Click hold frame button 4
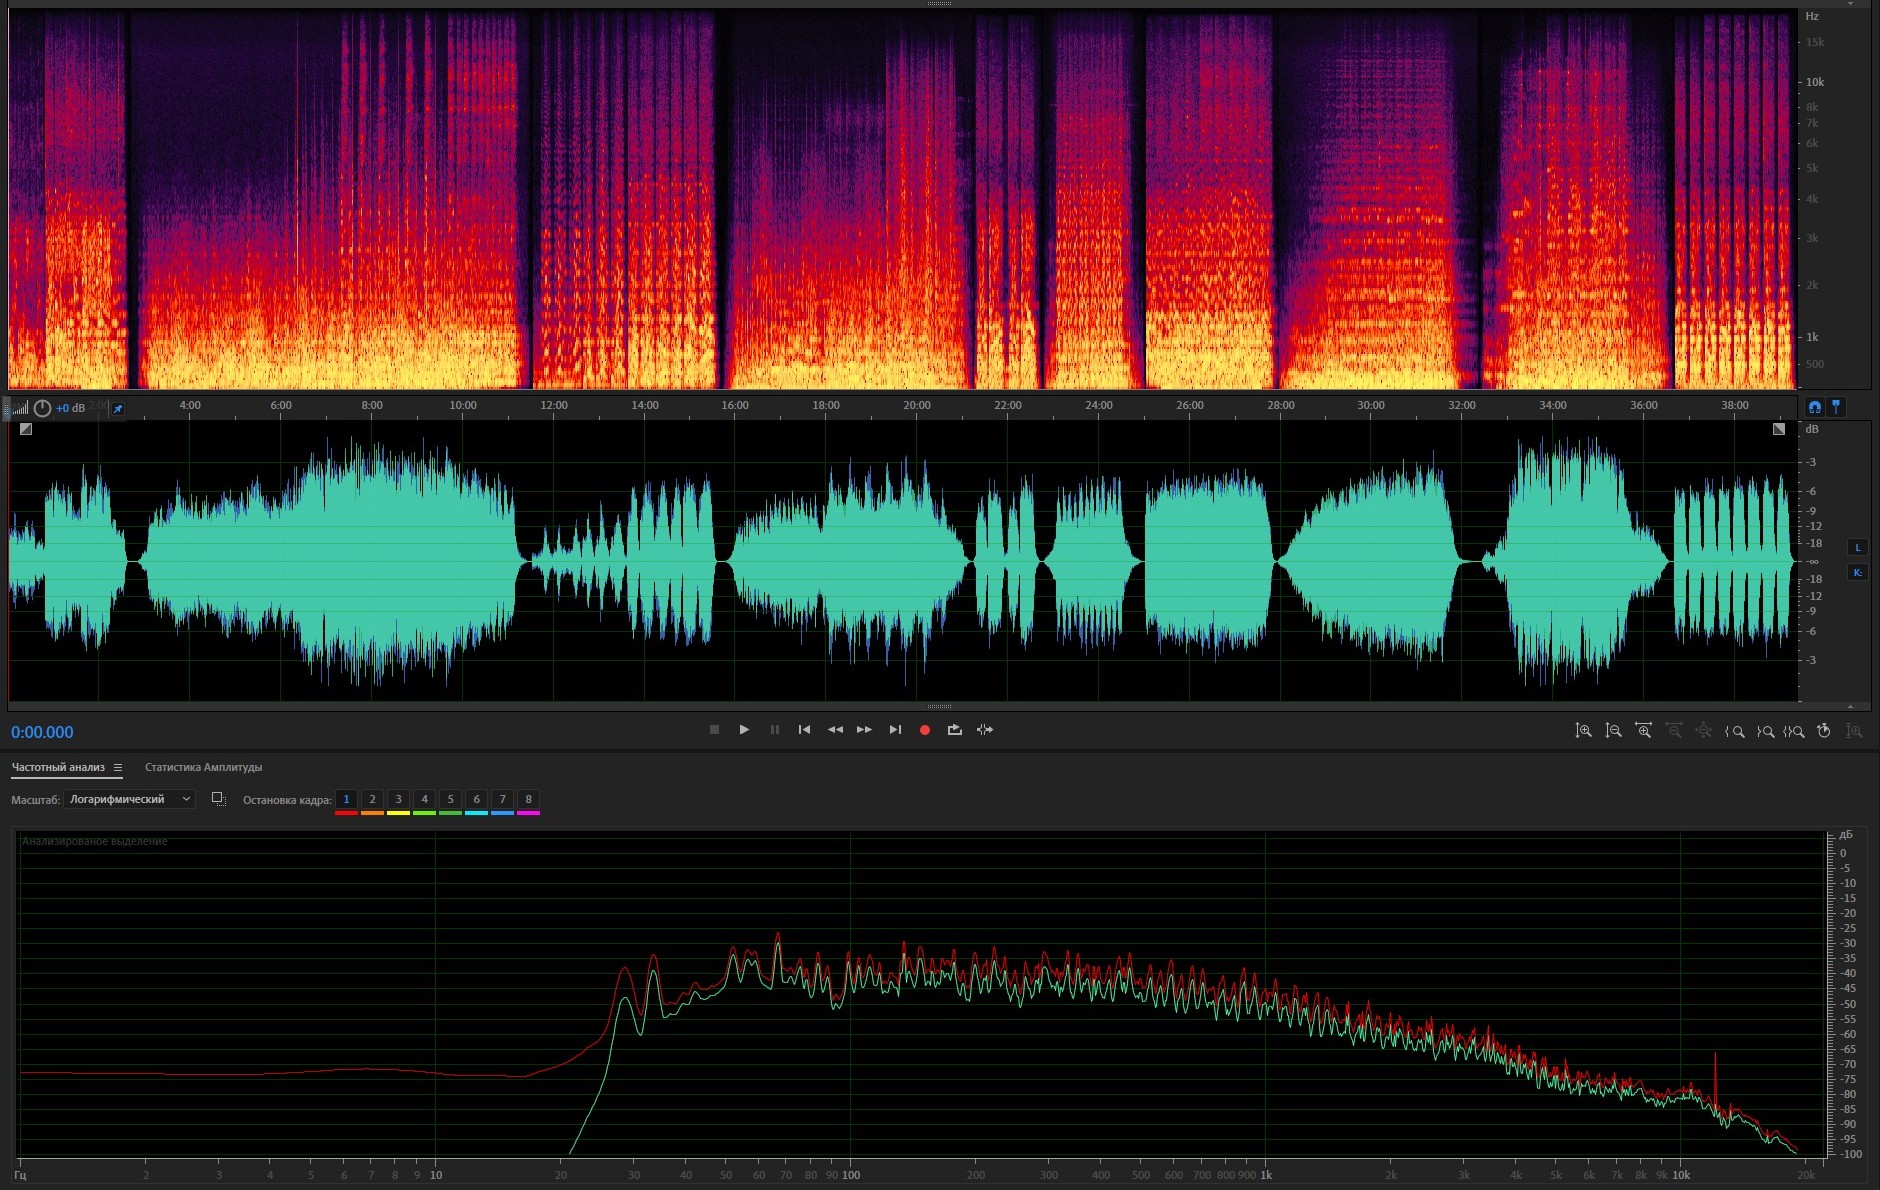1880x1190 pixels. (424, 799)
